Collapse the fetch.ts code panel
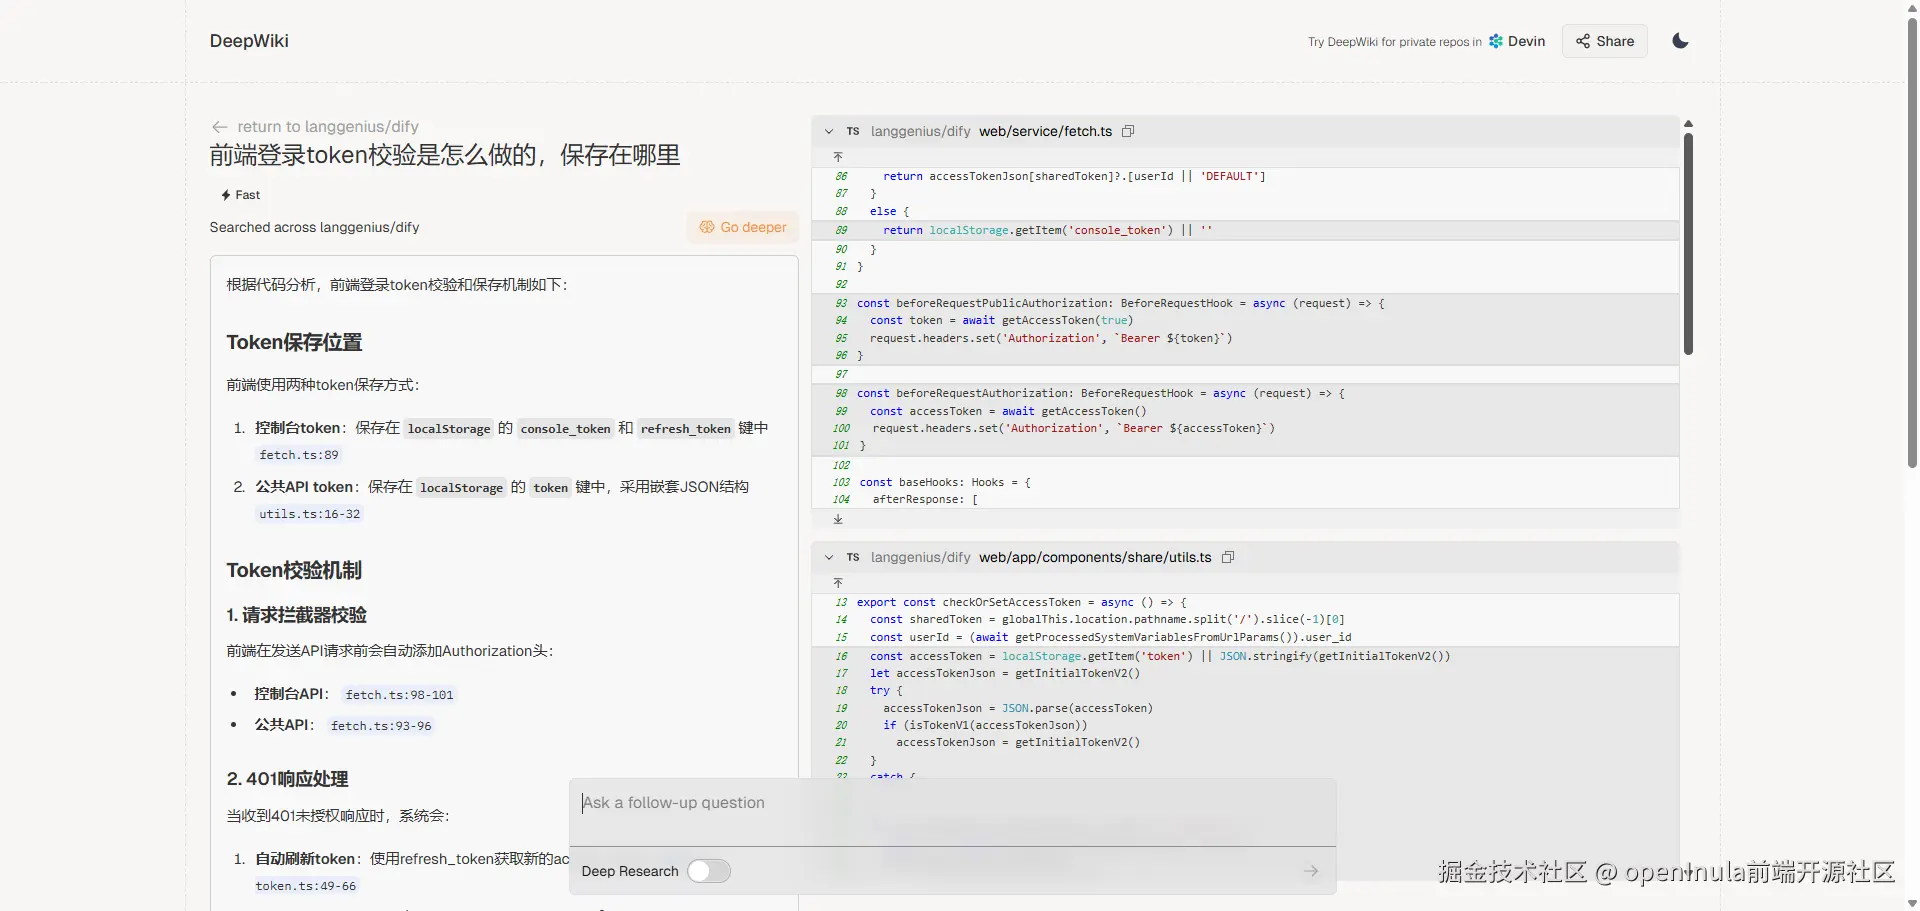This screenshot has width=1920, height=911. pos(829,131)
